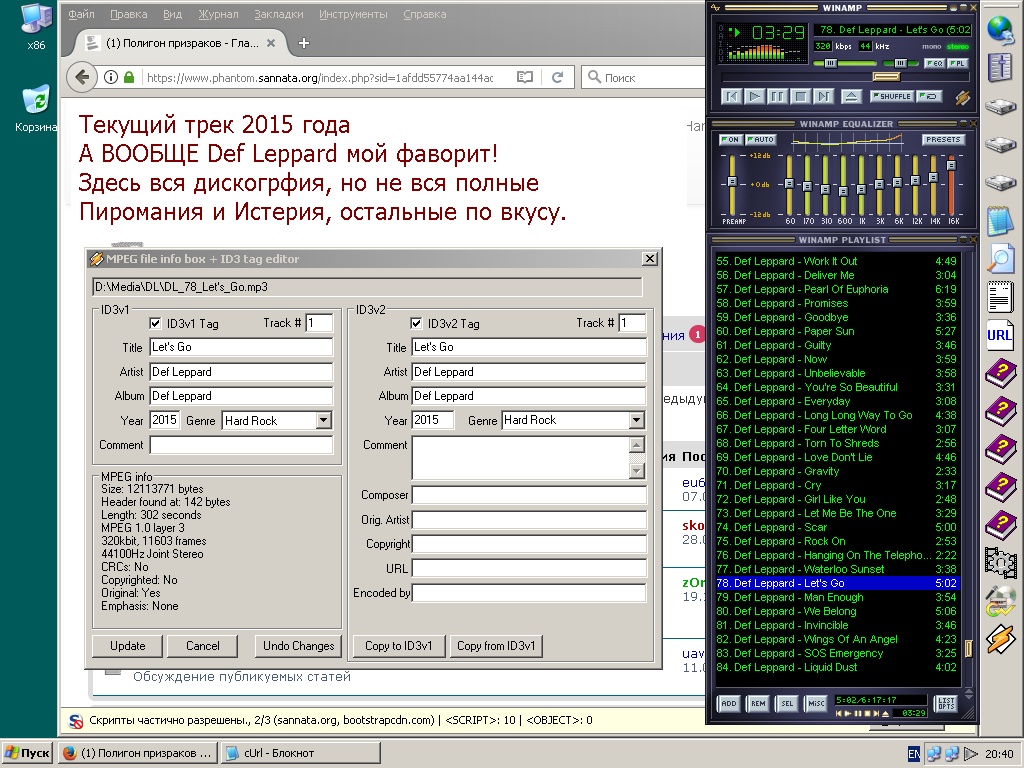Click the ID3v2 URL input field
Viewport: 1024px width, 768px height.
pyautogui.click(x=529, y=568)
